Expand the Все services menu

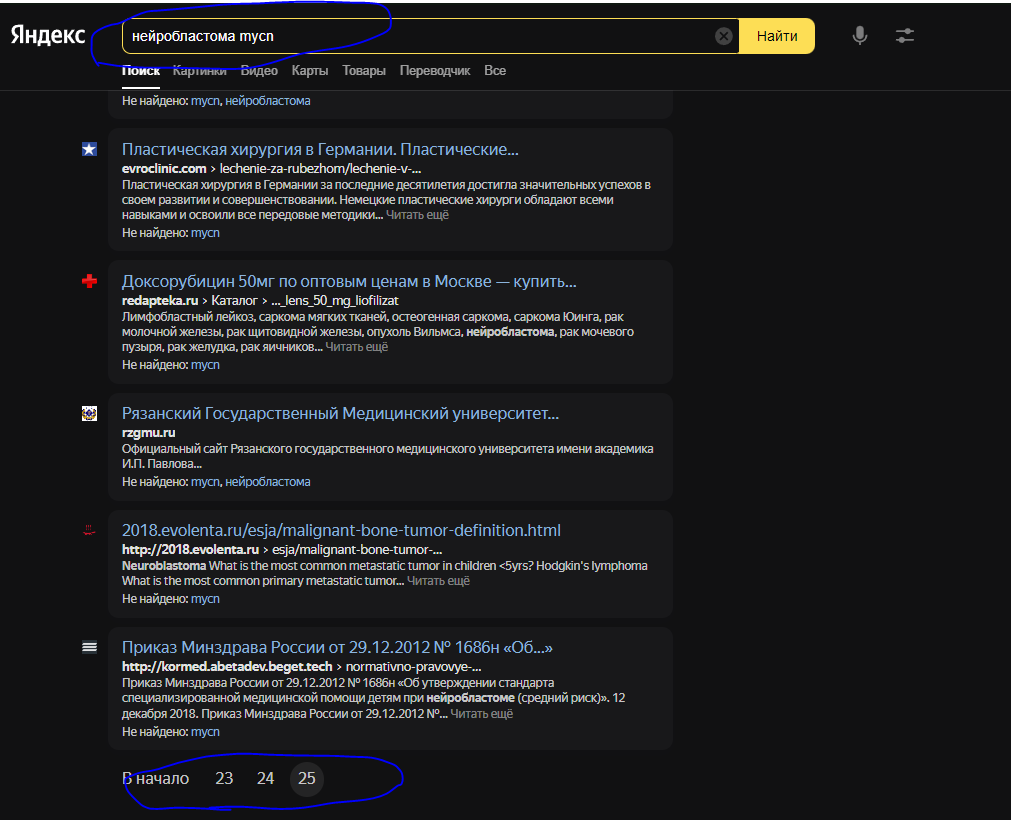495,71
